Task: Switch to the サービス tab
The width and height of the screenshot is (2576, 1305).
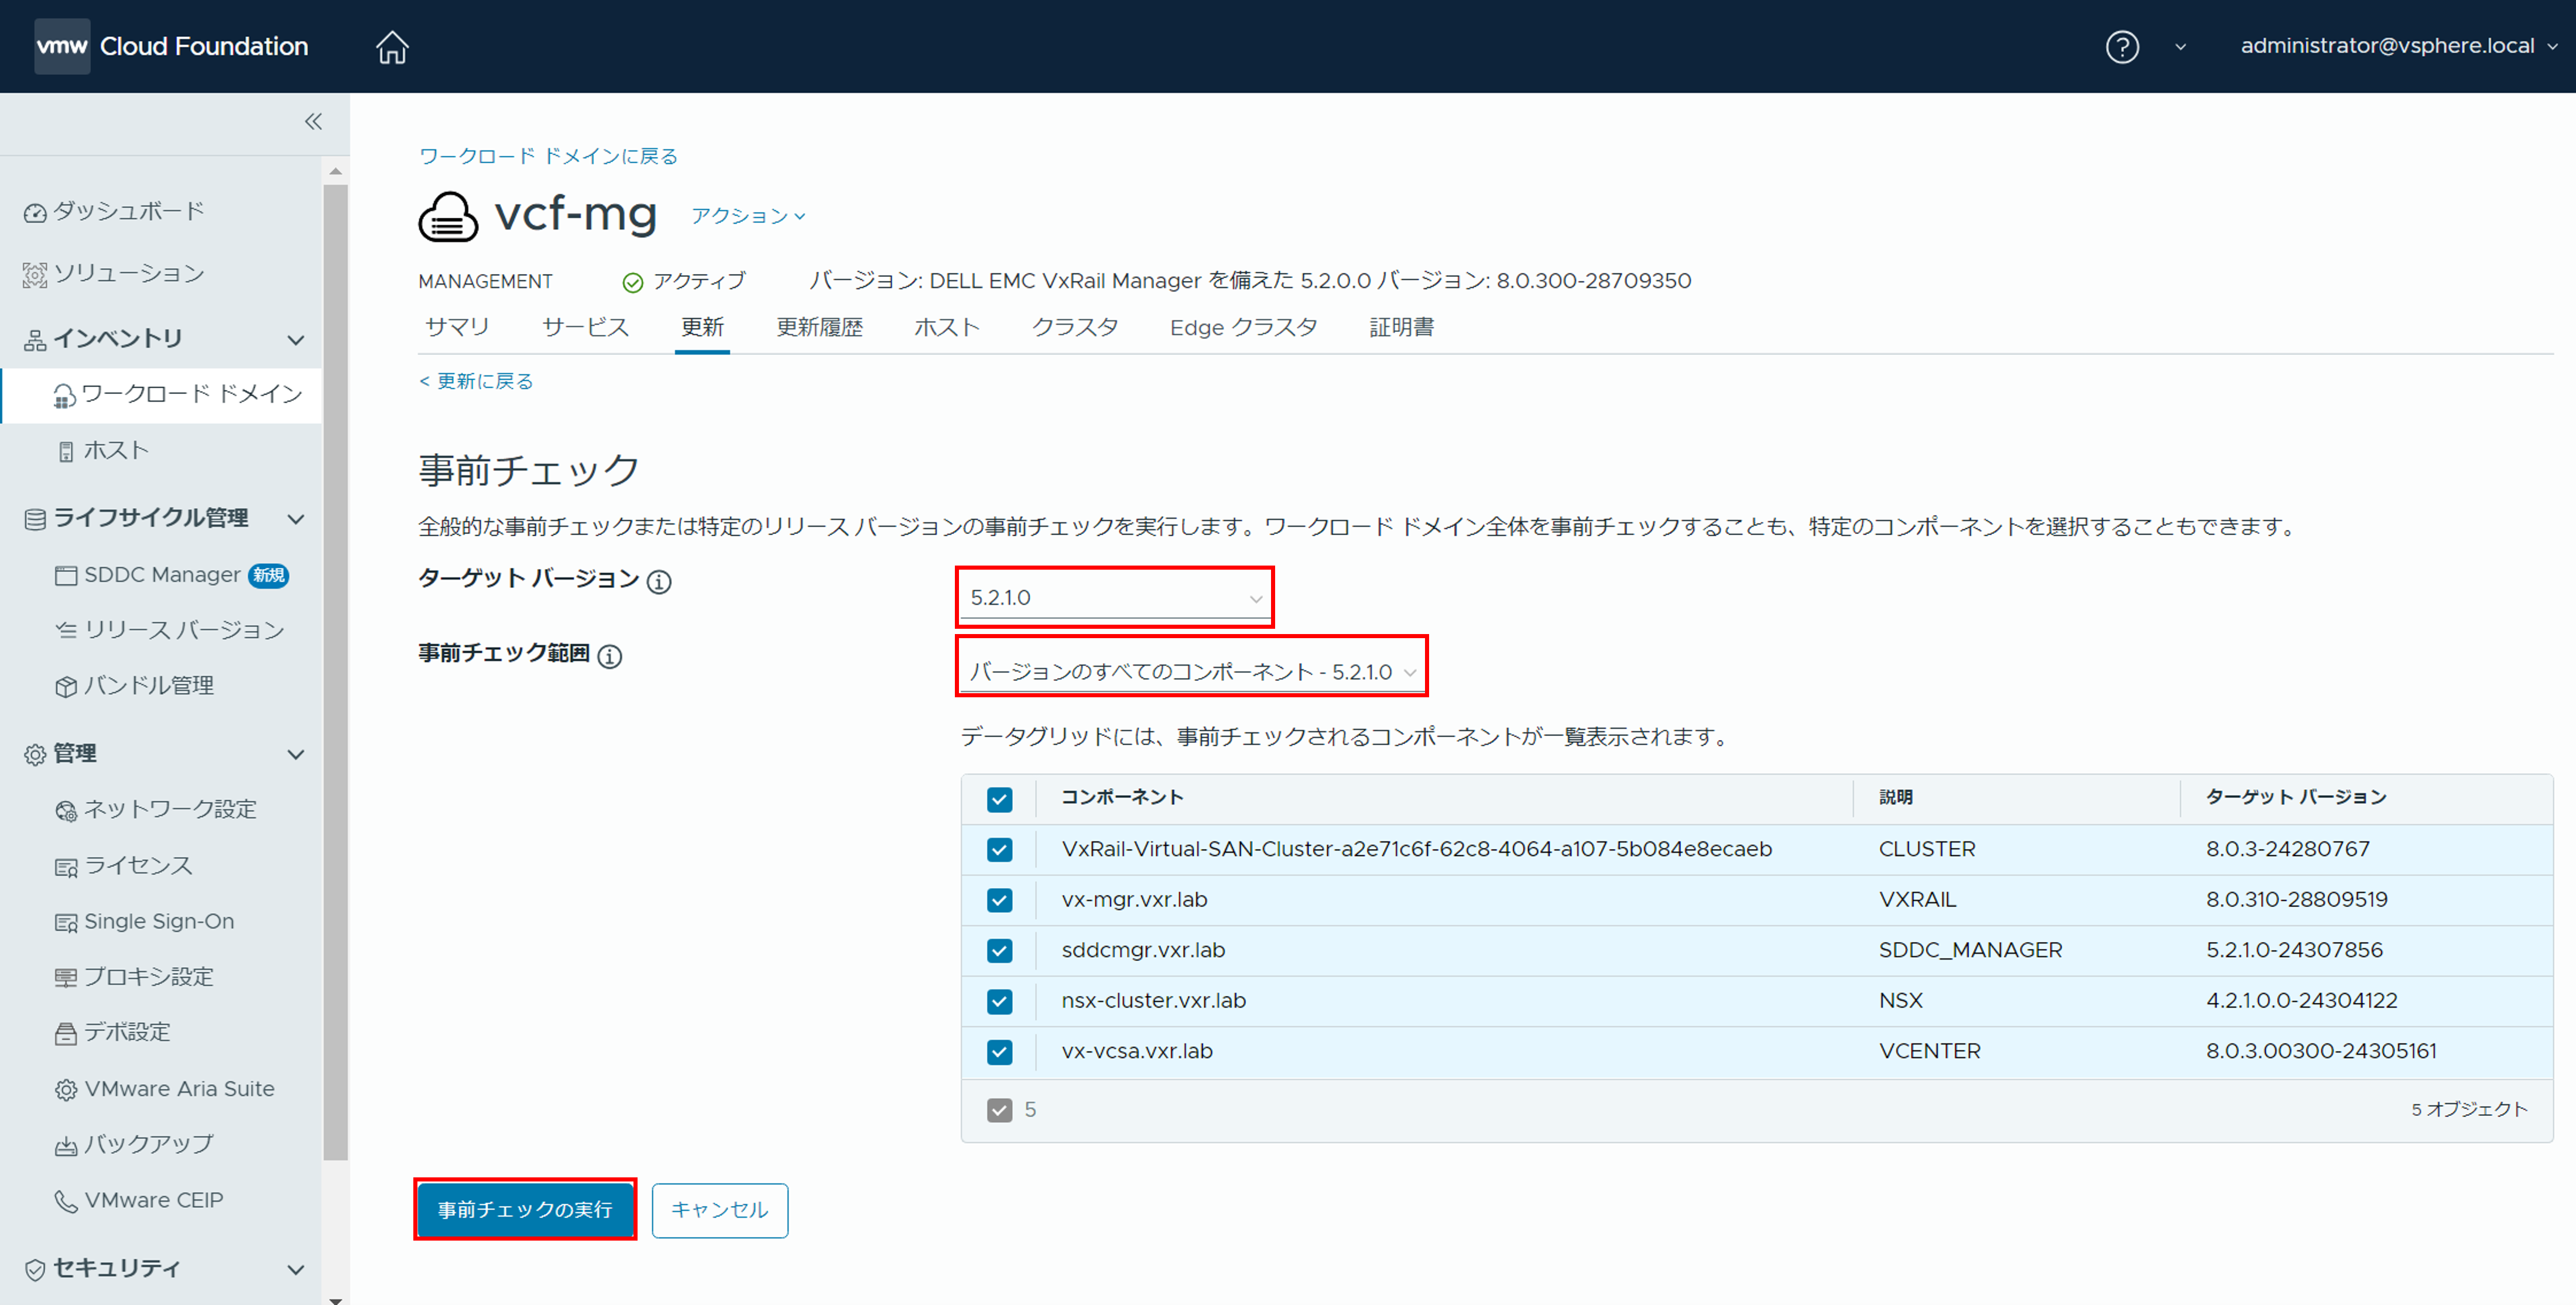Action: (585, 328)
